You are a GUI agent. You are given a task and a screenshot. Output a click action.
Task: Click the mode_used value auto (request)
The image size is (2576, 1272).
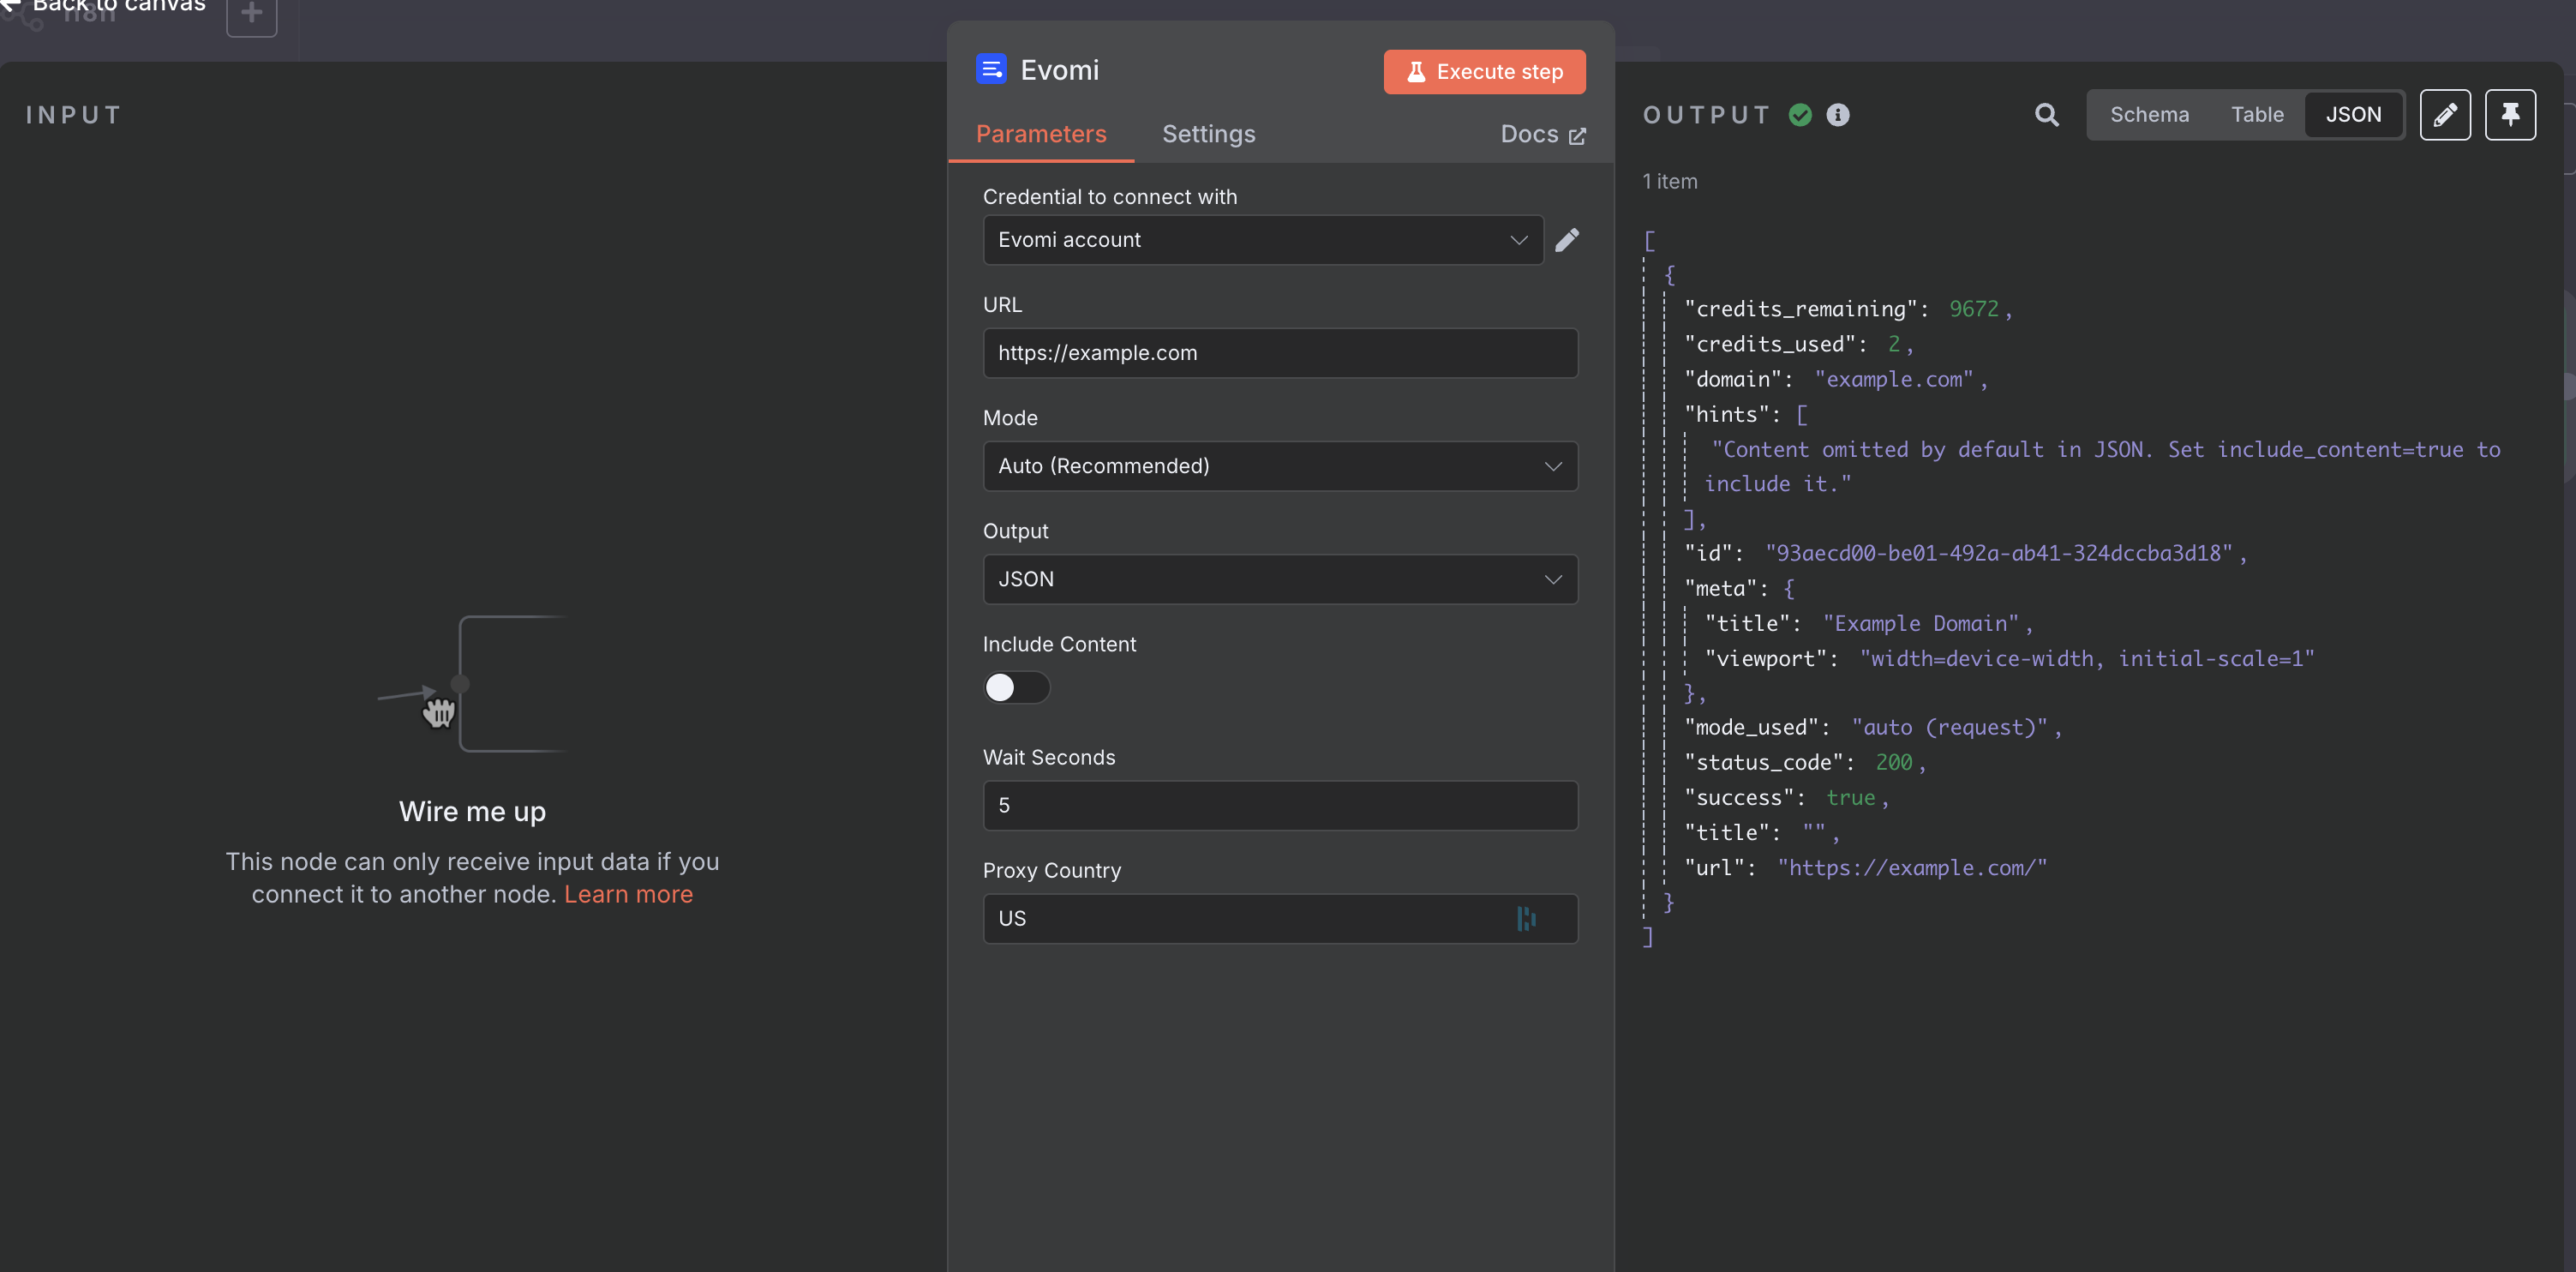tap(1949, 727)
